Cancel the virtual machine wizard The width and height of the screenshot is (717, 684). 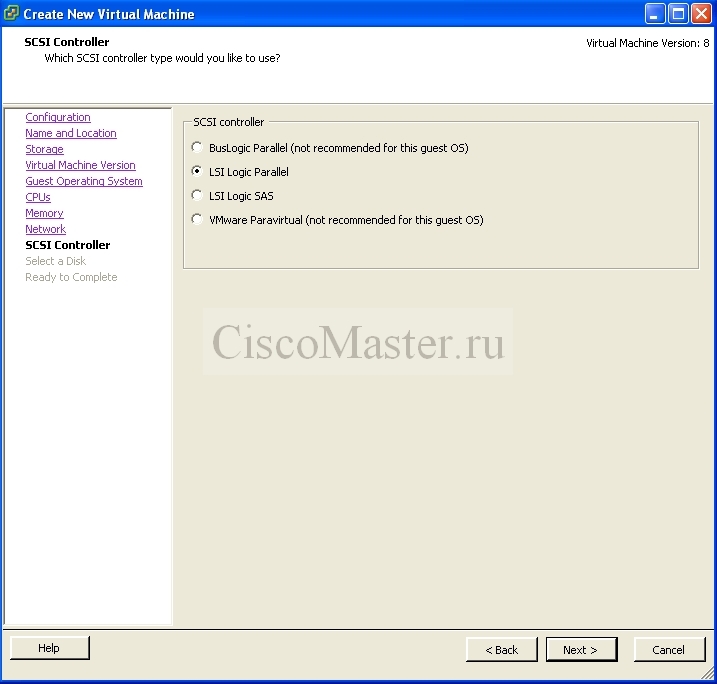[669, 650]
